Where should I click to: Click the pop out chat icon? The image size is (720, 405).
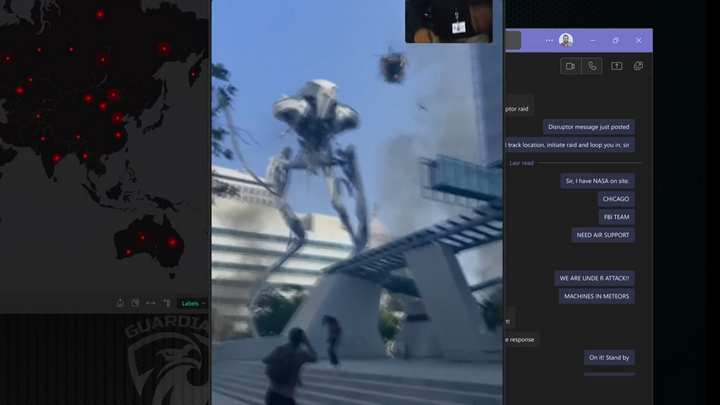click(x=638, y=66)
